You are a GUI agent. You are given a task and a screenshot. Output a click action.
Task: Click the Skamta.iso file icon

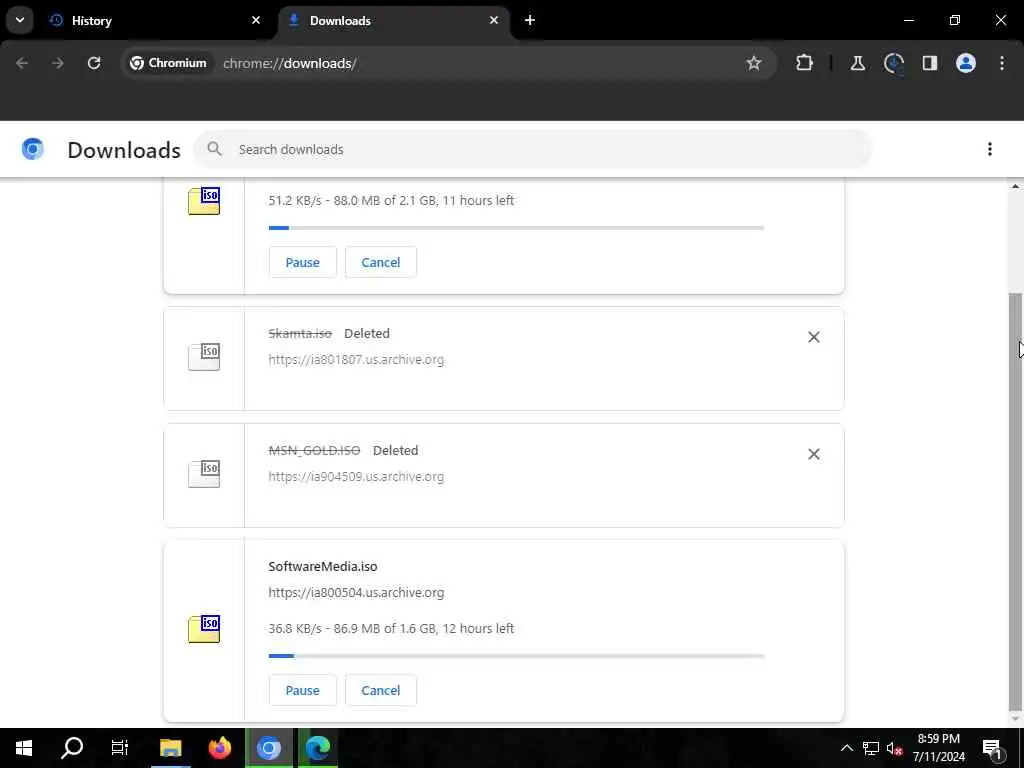[204, 357]
